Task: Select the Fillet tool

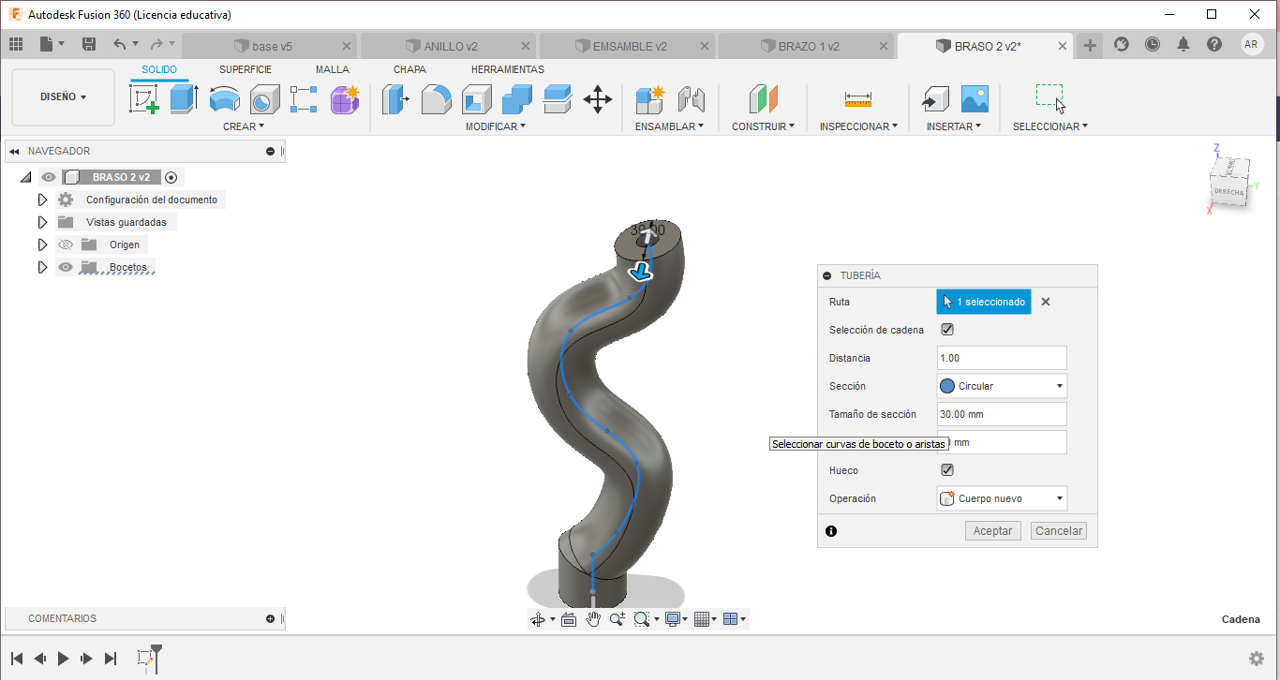Action: (x=436, y=99)
